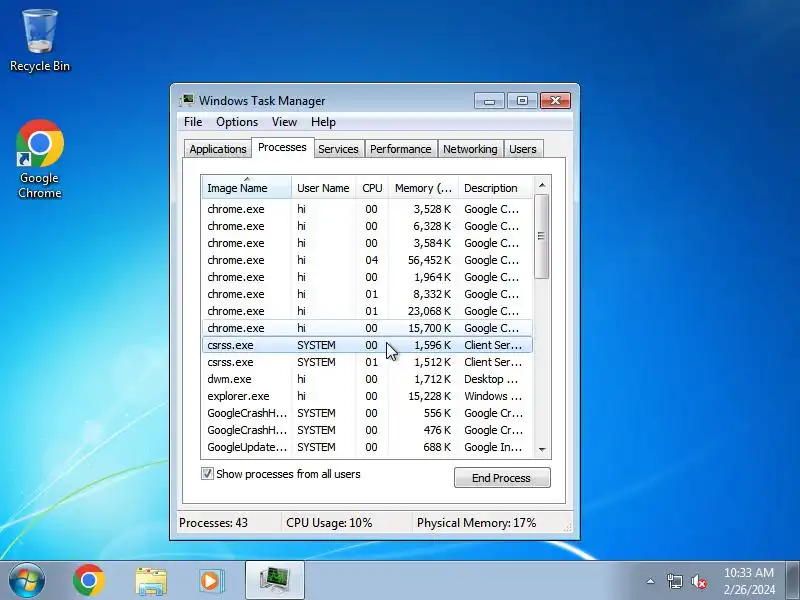Select the explorer.exe process row
The height and width of the screenshot is (600, 800).
pos(367,396)
